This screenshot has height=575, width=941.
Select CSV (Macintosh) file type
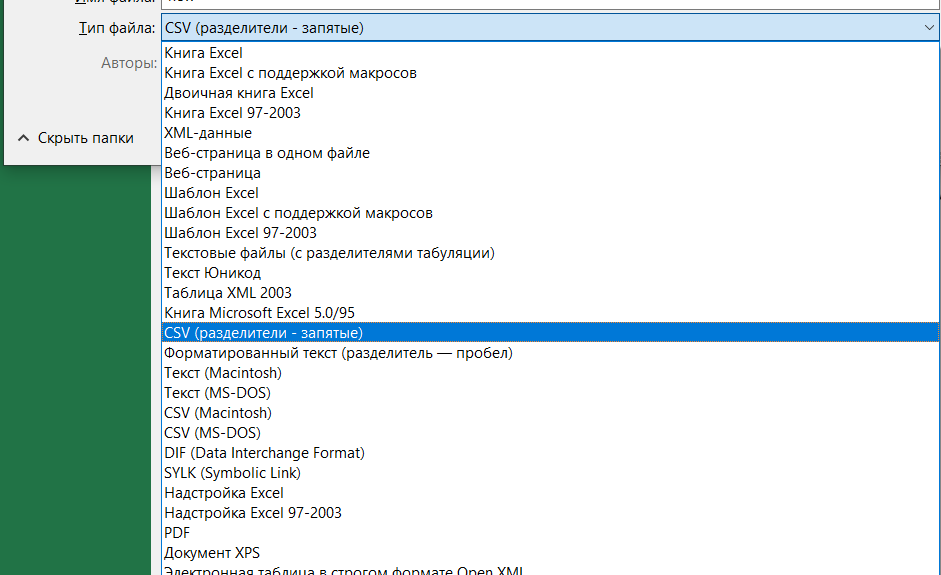pyautogui.click(x=550, y=413)
